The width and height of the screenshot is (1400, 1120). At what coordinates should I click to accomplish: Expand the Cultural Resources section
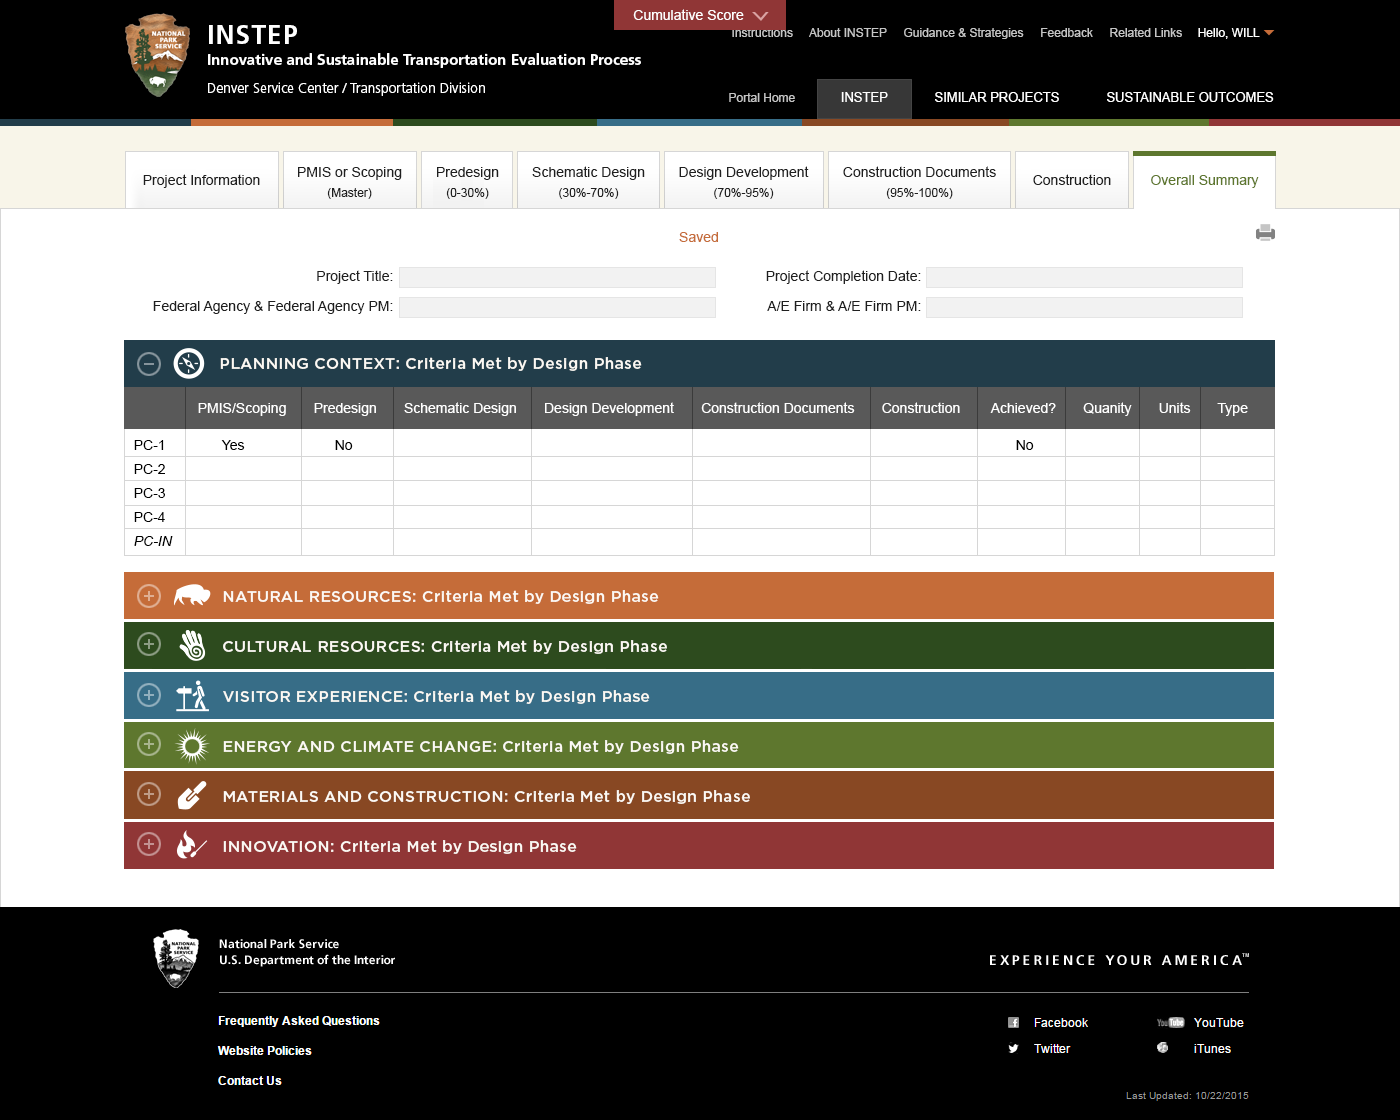[149, 645]
